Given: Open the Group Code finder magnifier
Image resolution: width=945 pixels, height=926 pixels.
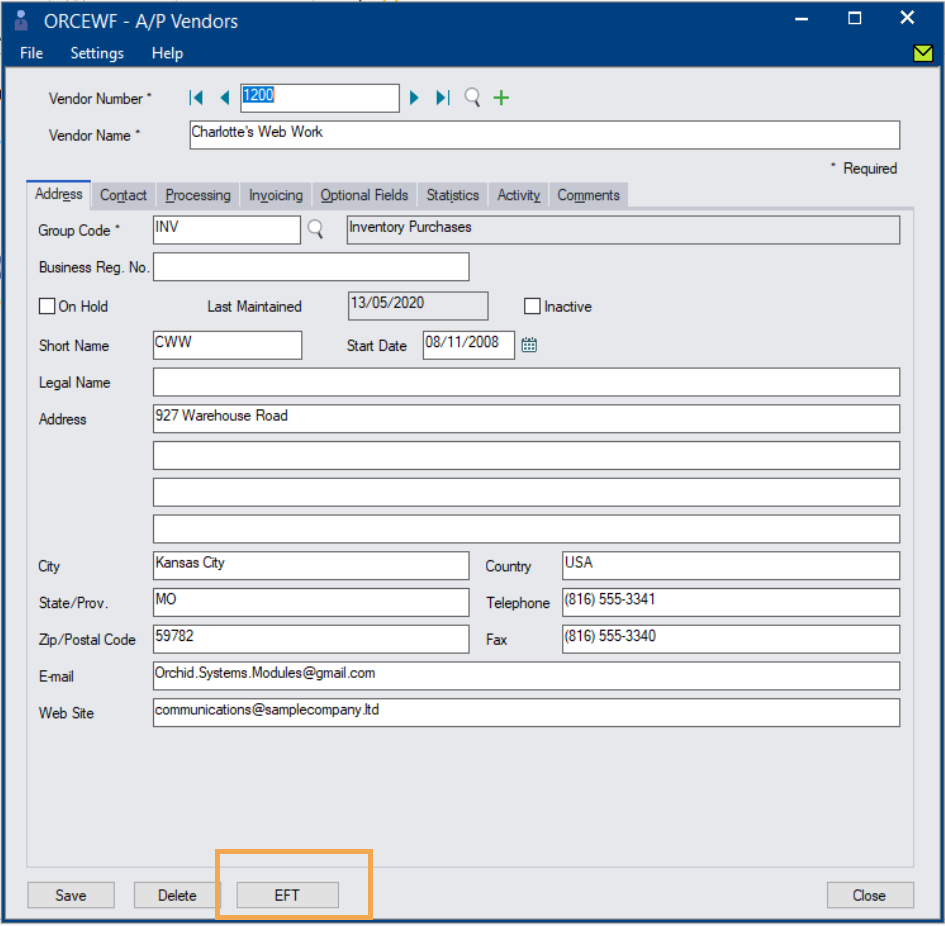Looking at the screenshot, I should tap(316, 230).
